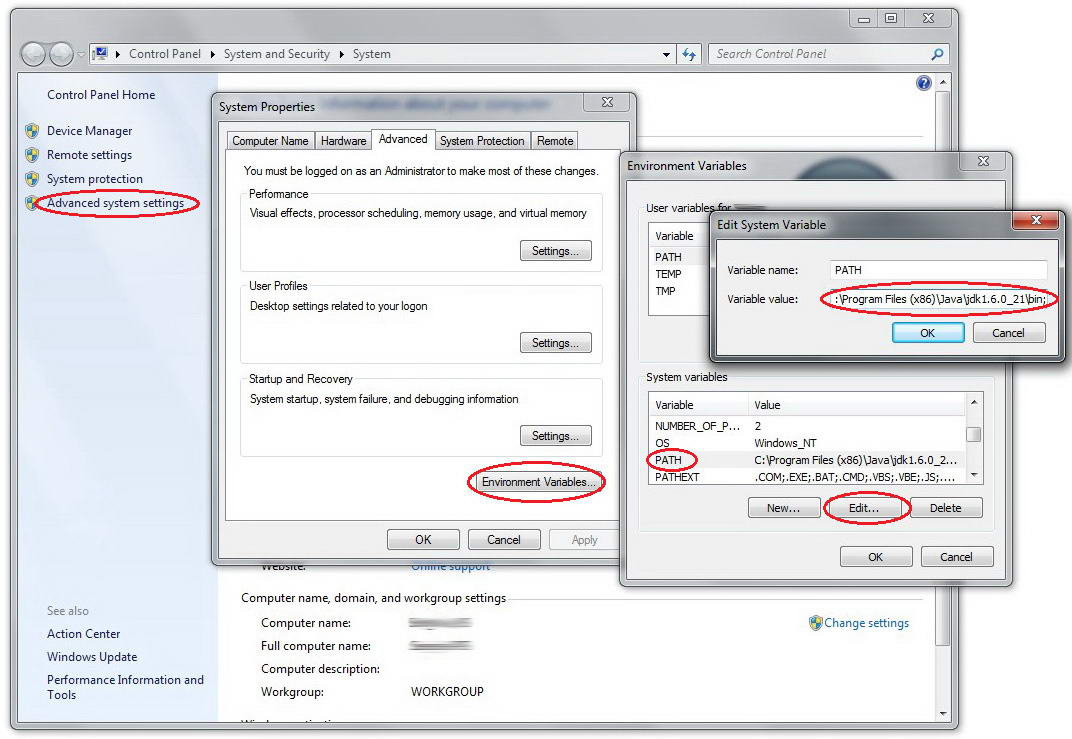This screenshot has height=739, width=1072.
Task: Open the Remote tab
Action: pyautogui.click(x=554, y=141)
